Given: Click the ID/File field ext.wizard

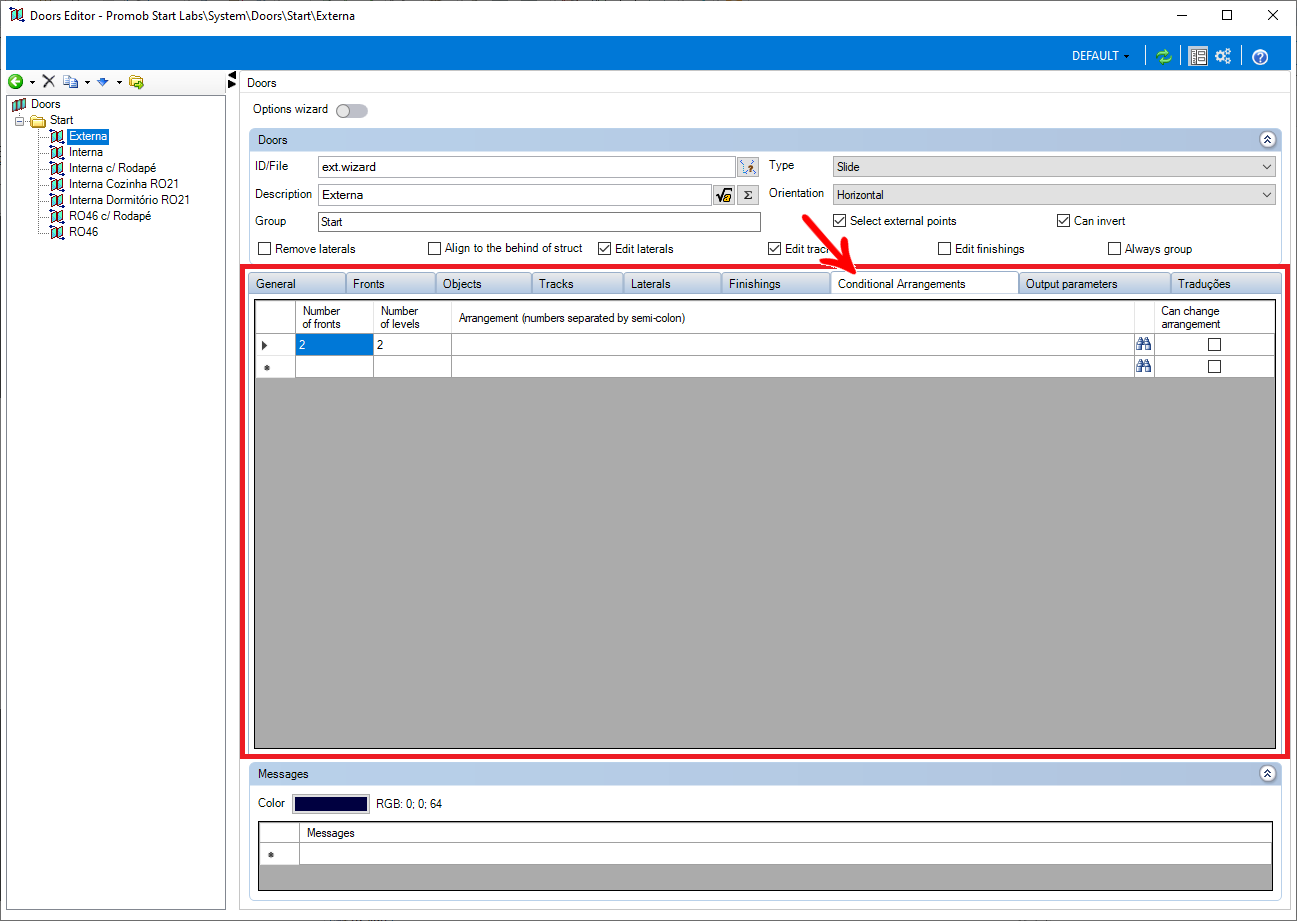Looking at the screenshot, I should point(526,167).
